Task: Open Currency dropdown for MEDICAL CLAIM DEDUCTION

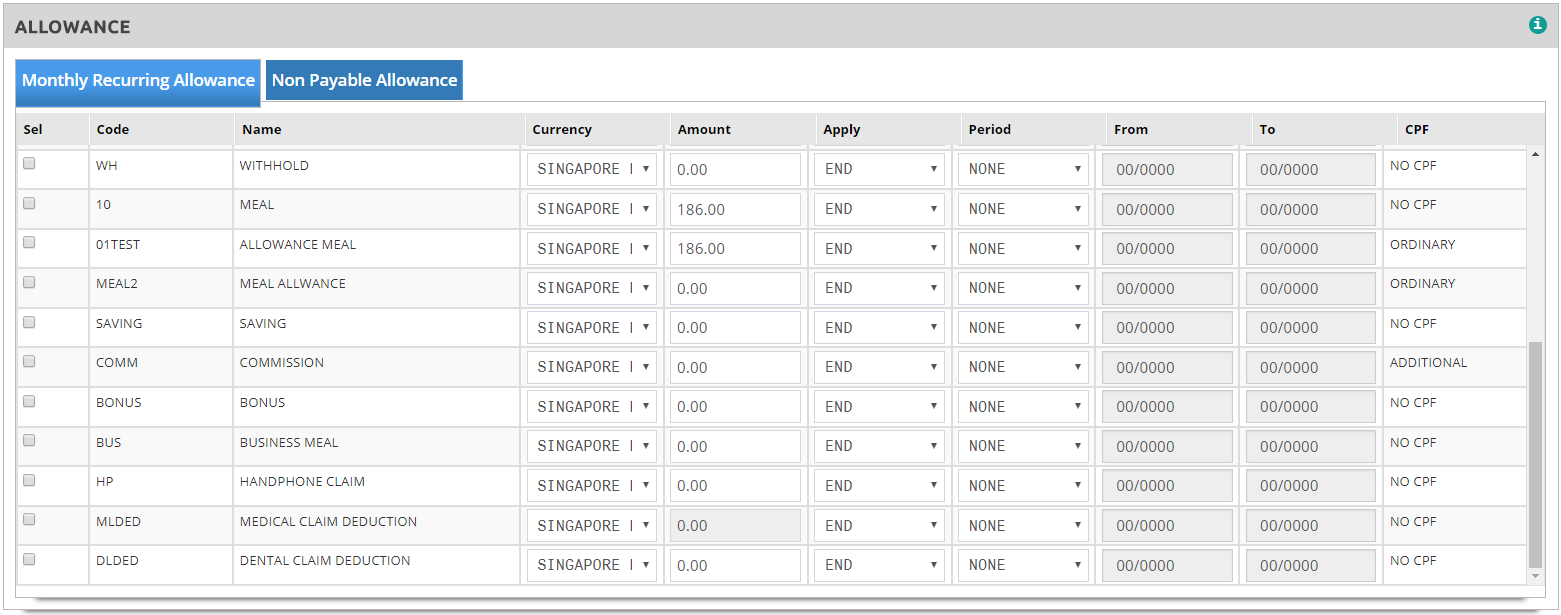Action: [592, 526]
